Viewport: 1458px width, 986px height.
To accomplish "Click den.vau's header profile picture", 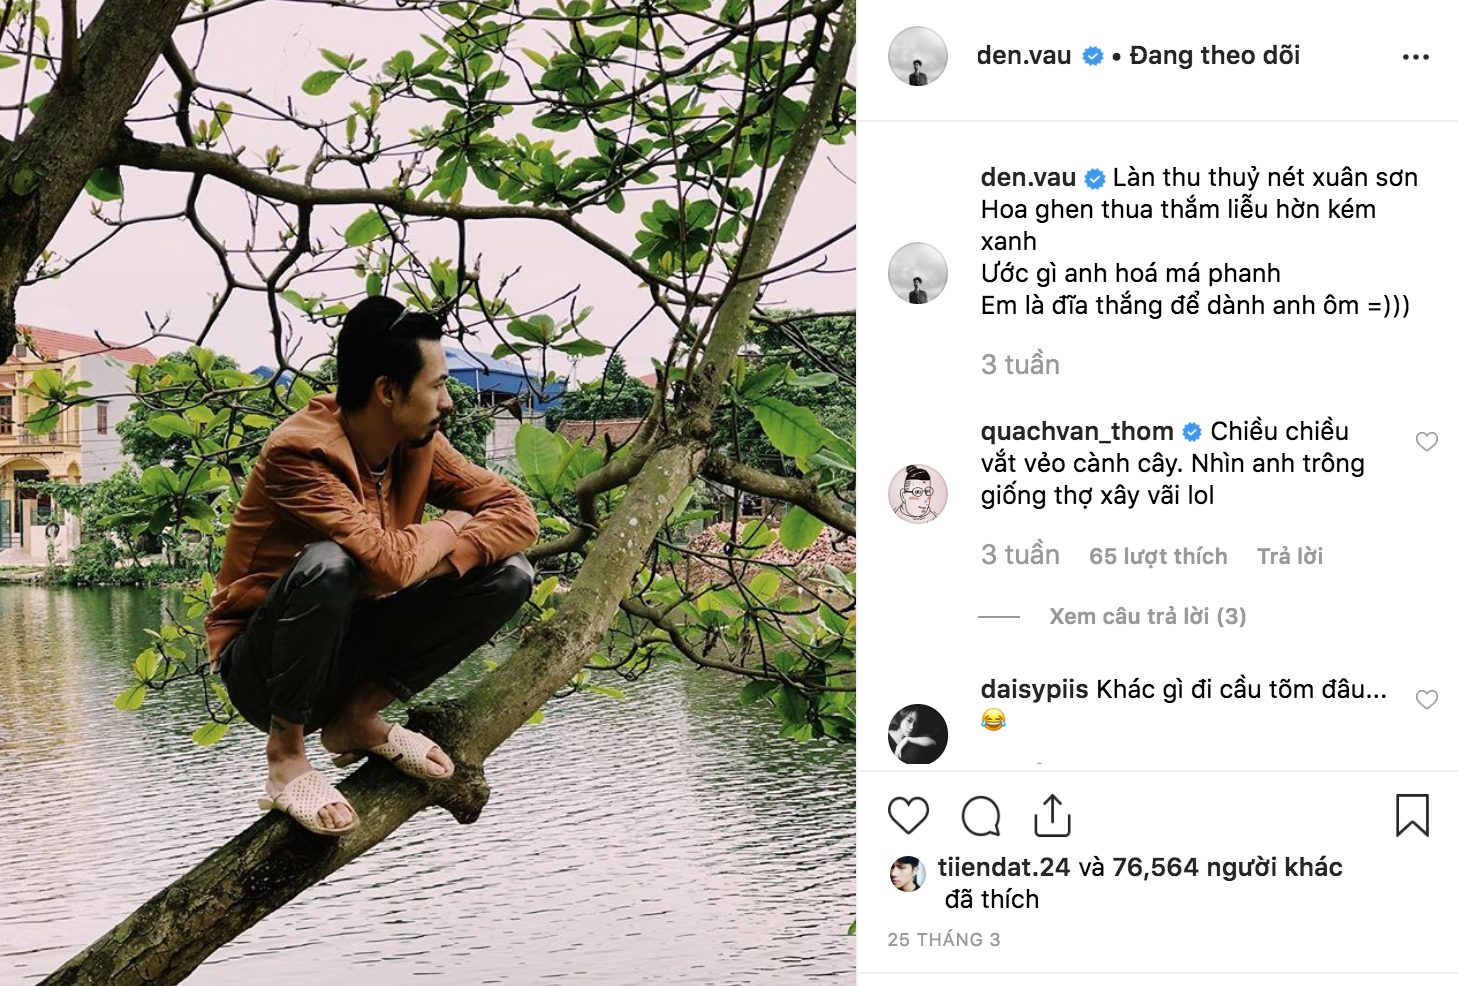I will (917, 56).
